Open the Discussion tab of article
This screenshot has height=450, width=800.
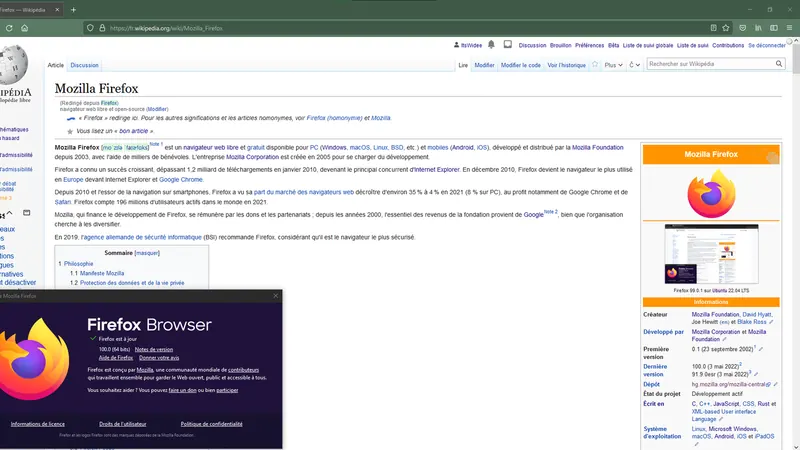click(x=85, y=65)
